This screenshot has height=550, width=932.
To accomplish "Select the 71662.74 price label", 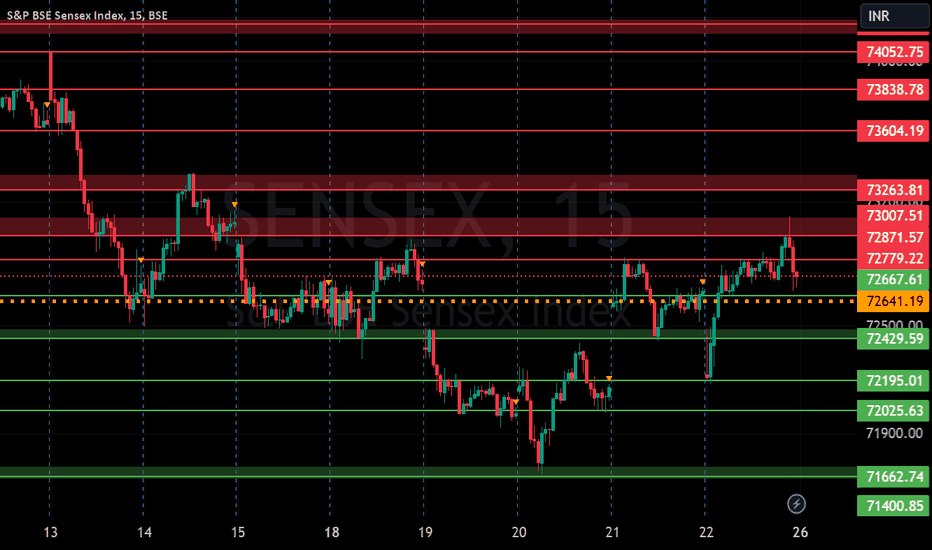I will pyautogui.click(x=893, y=477).
